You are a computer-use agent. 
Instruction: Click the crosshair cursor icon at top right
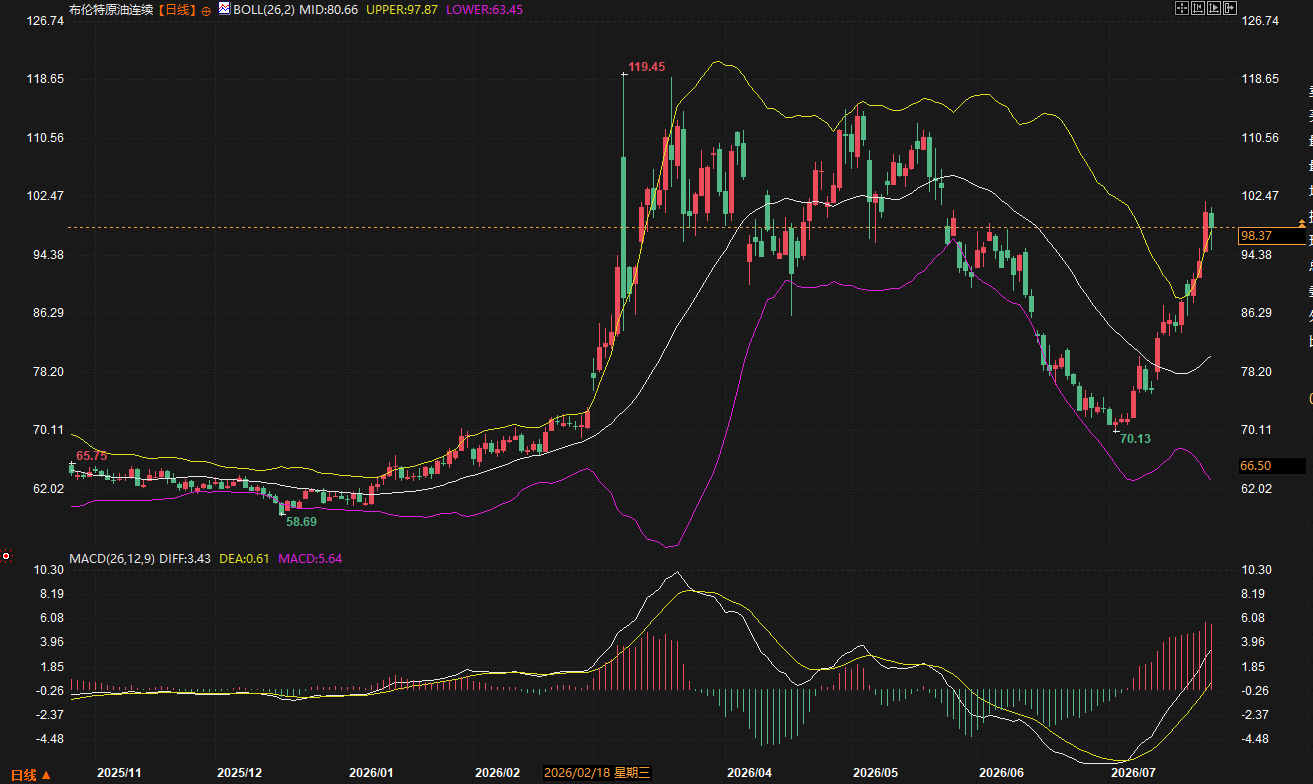pos(1182,8)
